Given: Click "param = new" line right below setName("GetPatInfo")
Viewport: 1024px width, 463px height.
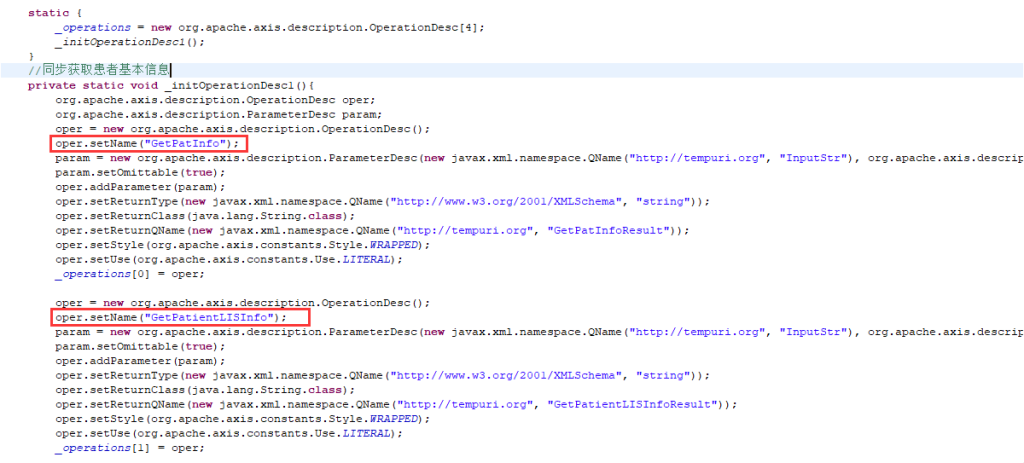Looking at the screenshot, I should click(x=539, y=158).
